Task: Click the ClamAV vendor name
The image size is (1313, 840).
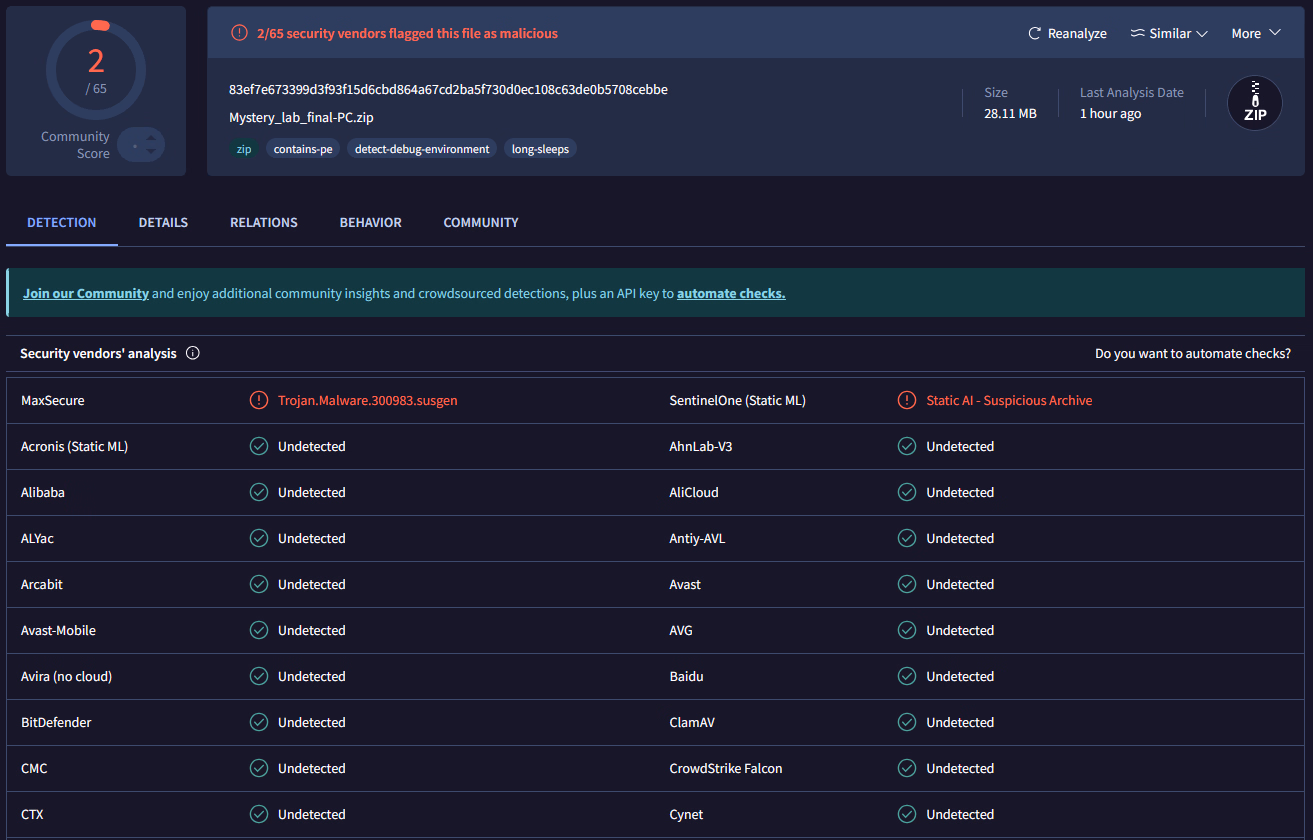Action: tap(692, 722)
